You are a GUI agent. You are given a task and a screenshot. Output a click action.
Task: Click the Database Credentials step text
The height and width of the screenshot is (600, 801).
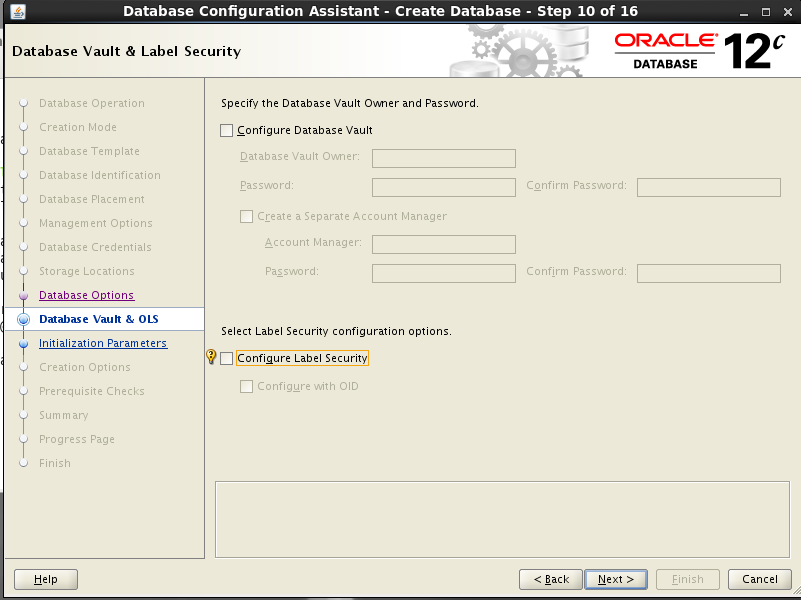point(95,247)
